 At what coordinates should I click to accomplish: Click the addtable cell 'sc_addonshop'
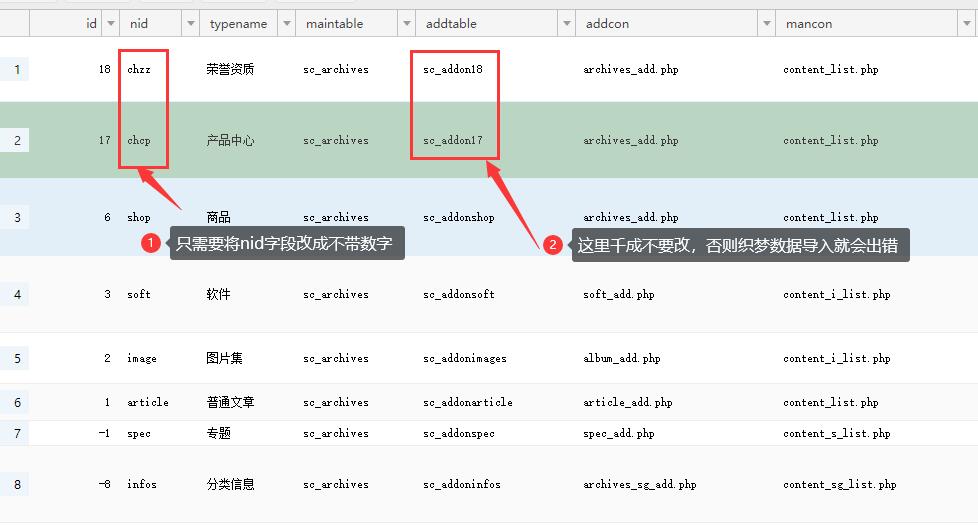point(458,218)
